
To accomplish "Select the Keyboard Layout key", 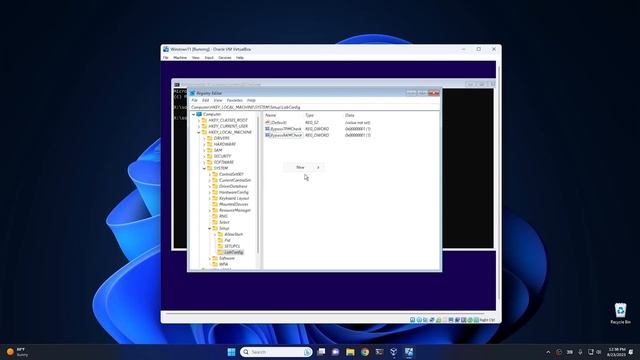I will [x=234, y=198].
